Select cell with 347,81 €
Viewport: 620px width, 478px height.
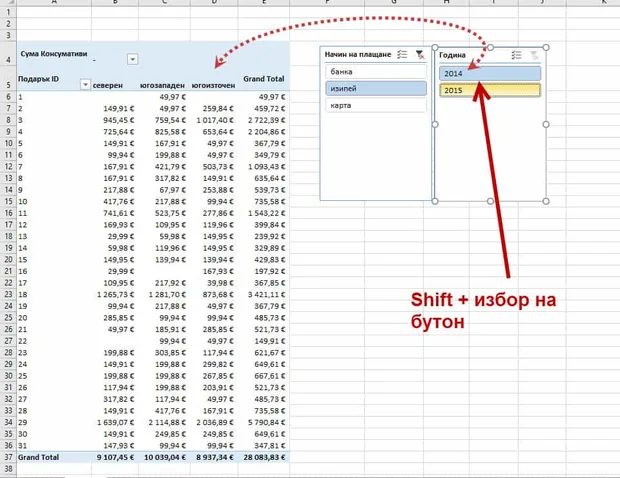click(264, 446)
